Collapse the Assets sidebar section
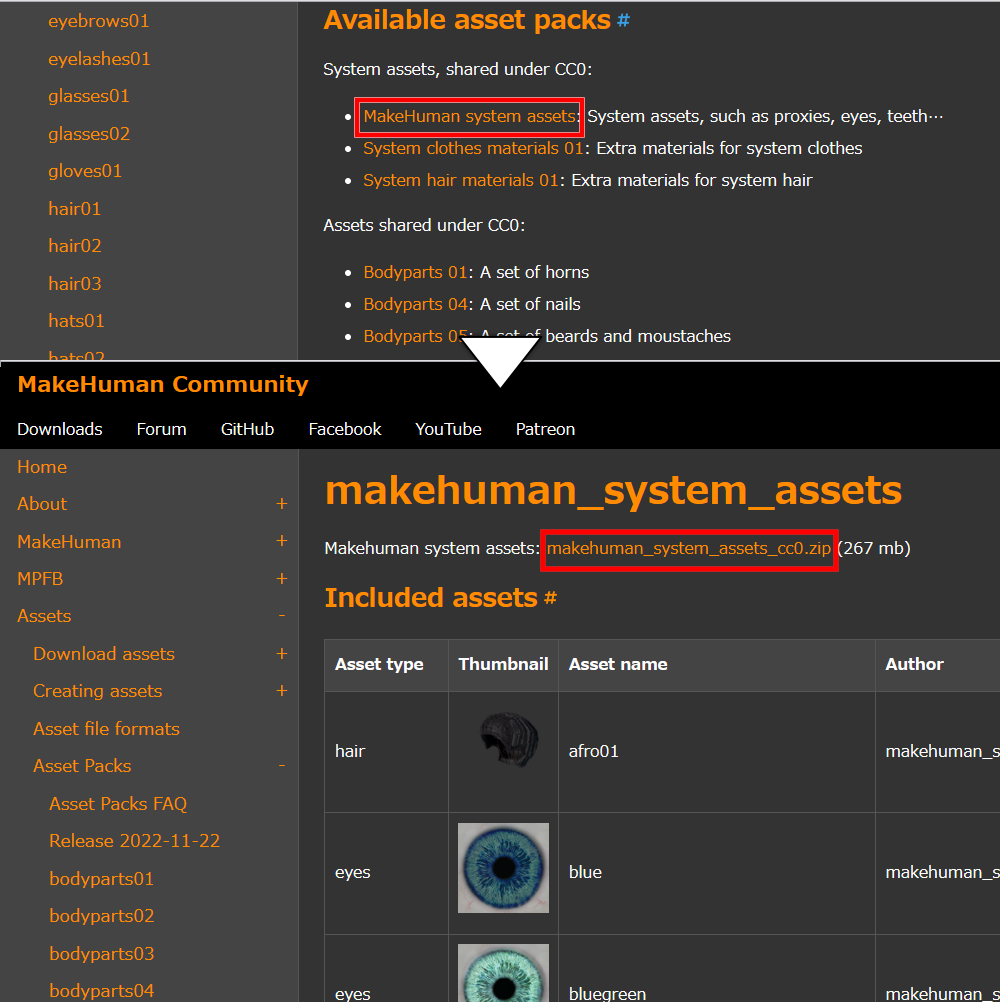Viewport: 1000px width, 1002px height. click(282, 616)
